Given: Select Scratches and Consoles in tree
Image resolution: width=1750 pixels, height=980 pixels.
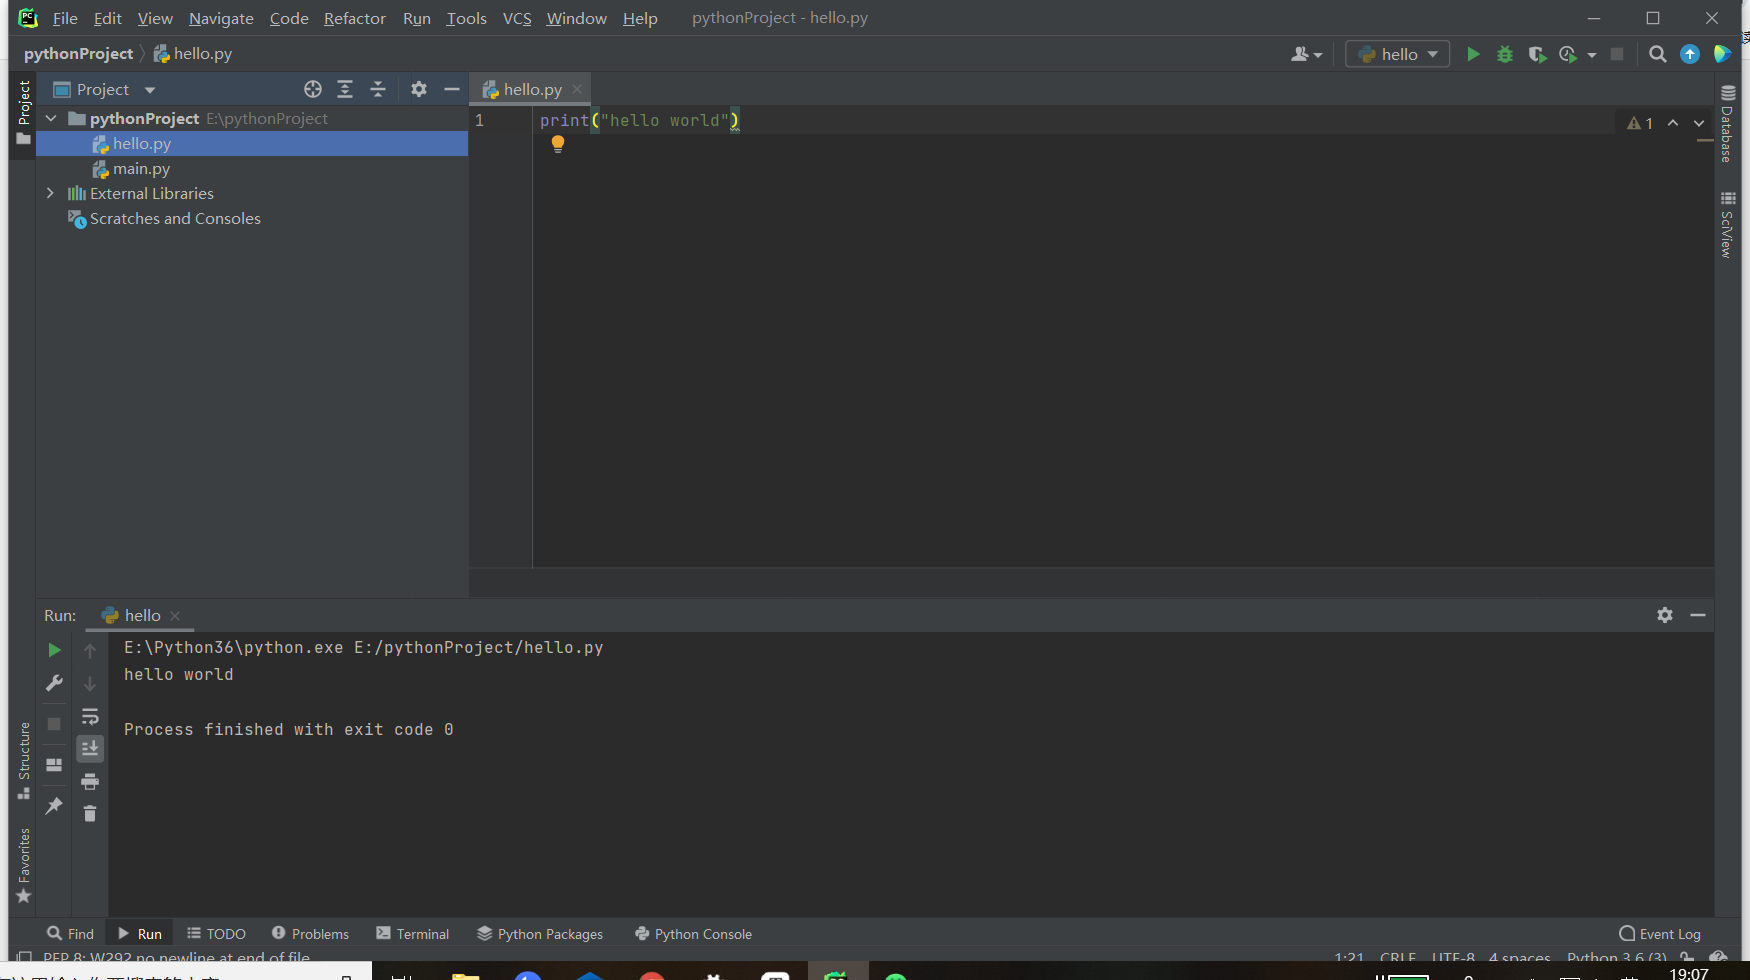Looking at the screenshot, I should pyautogui.click(x=175, y=218).
